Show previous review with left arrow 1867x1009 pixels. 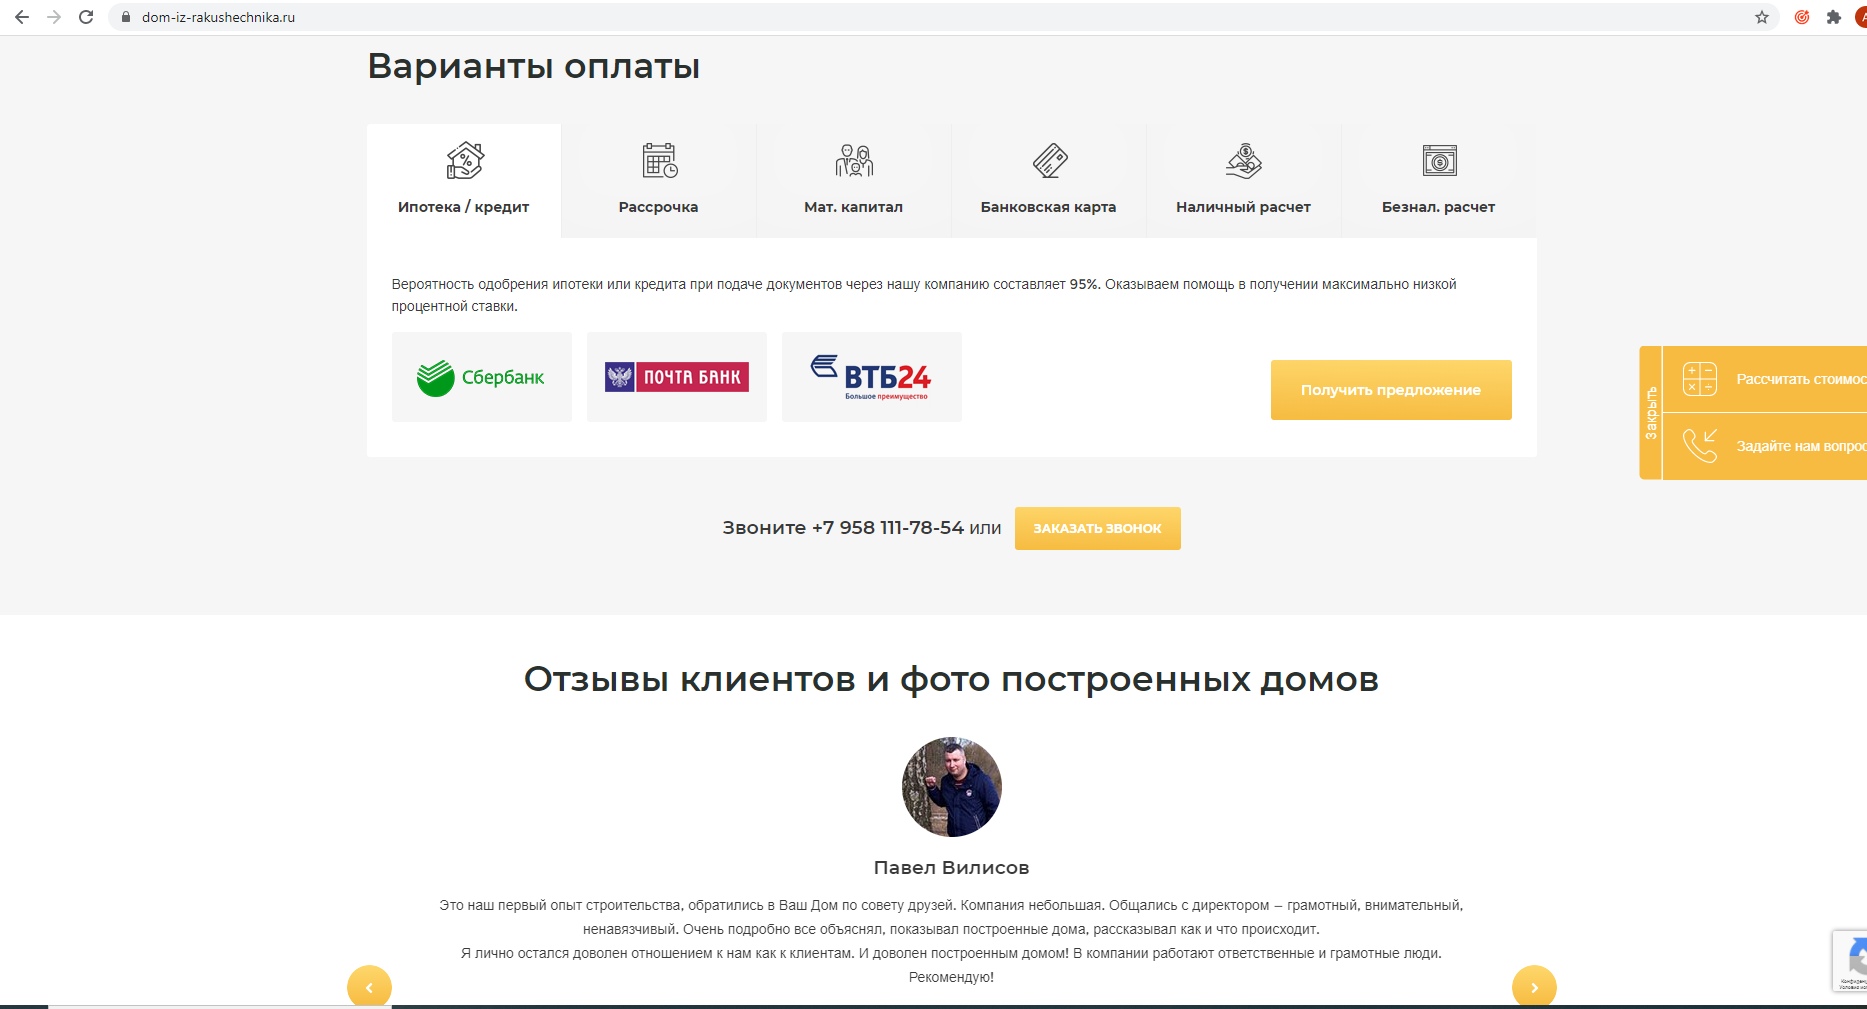369,986
